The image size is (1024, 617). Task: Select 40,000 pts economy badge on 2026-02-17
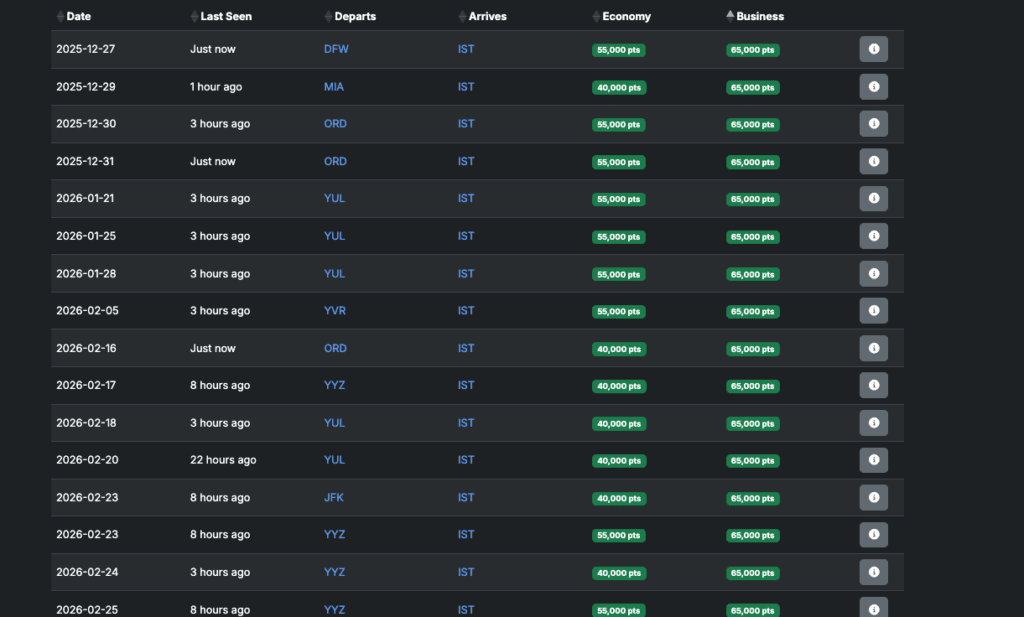[619, 386]
